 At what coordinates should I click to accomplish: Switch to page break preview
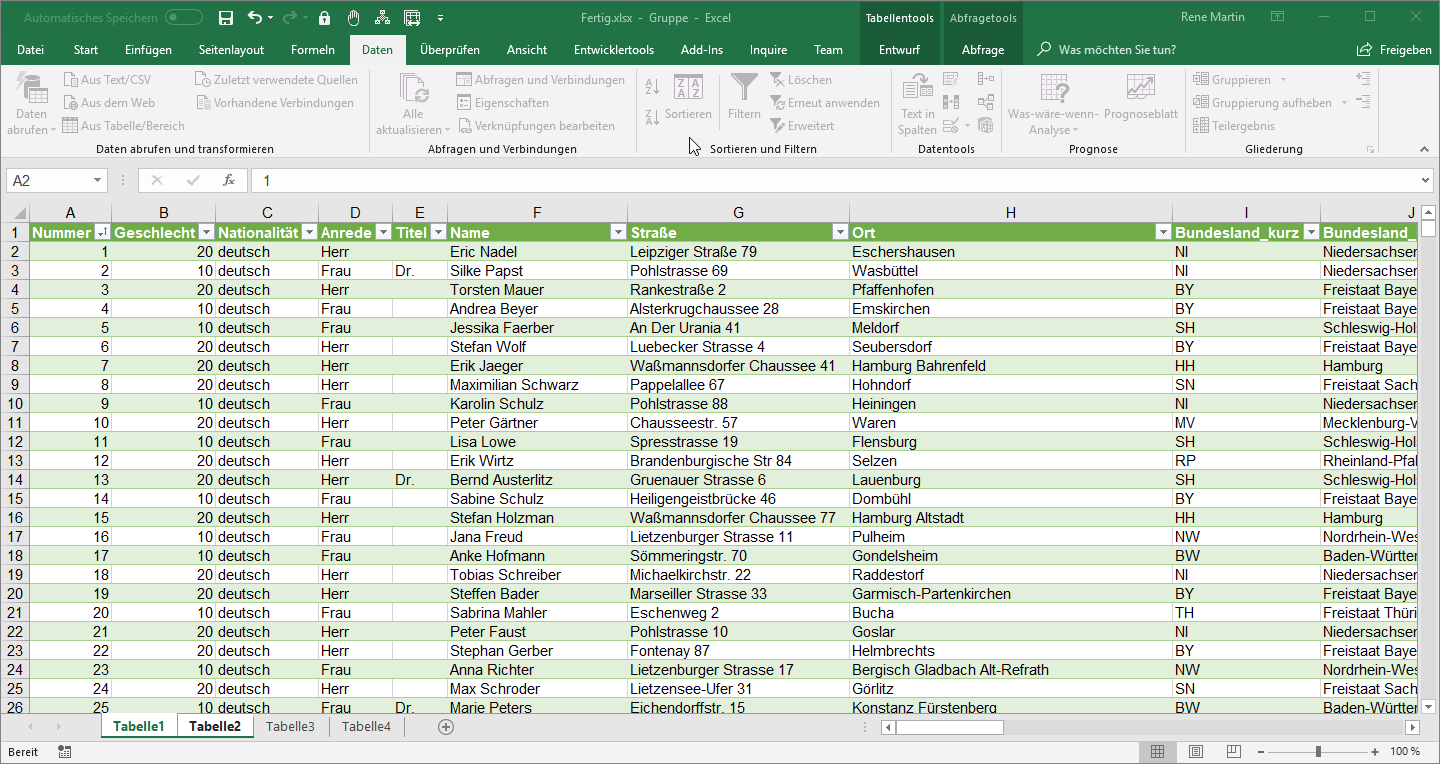point(1233,751)
